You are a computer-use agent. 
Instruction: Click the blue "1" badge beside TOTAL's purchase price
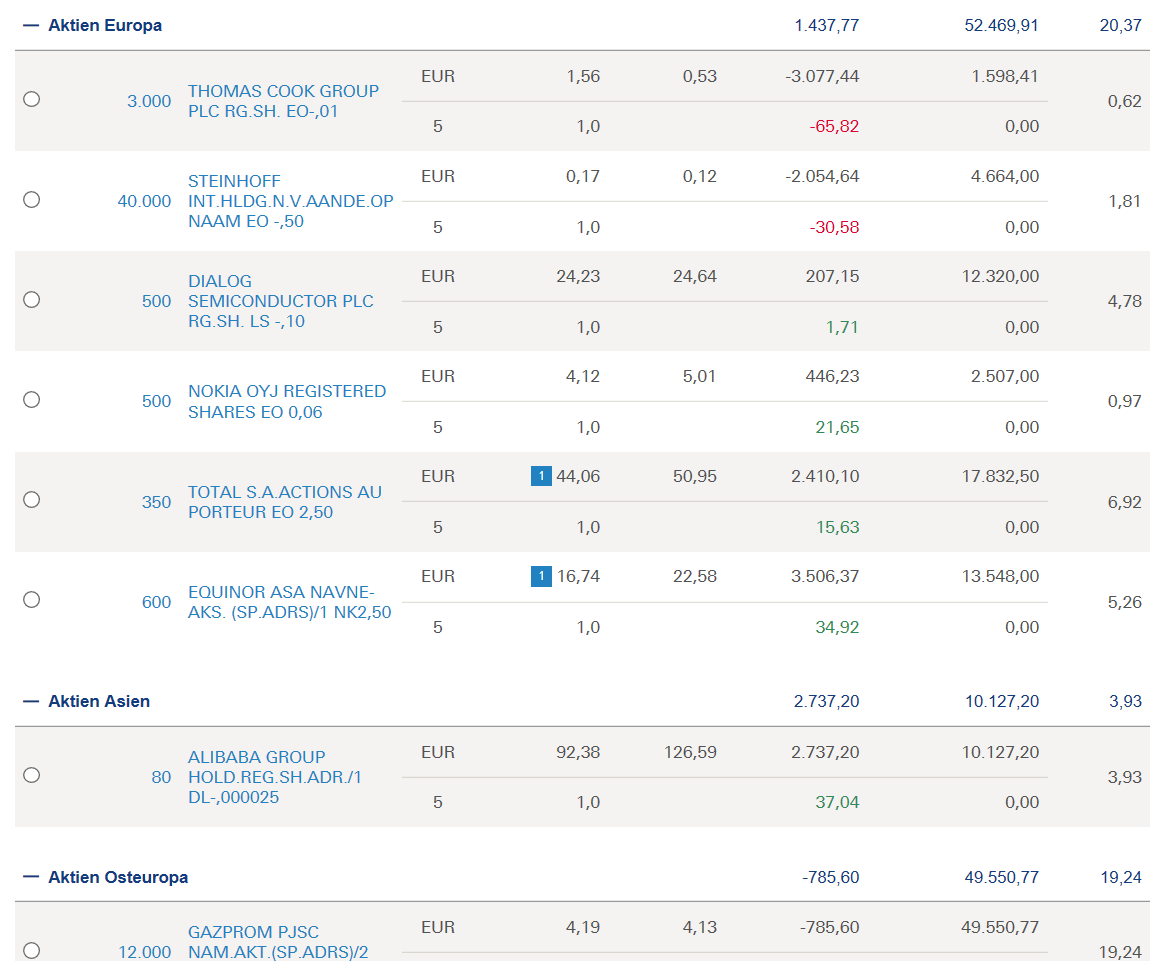tap(541, 476)
